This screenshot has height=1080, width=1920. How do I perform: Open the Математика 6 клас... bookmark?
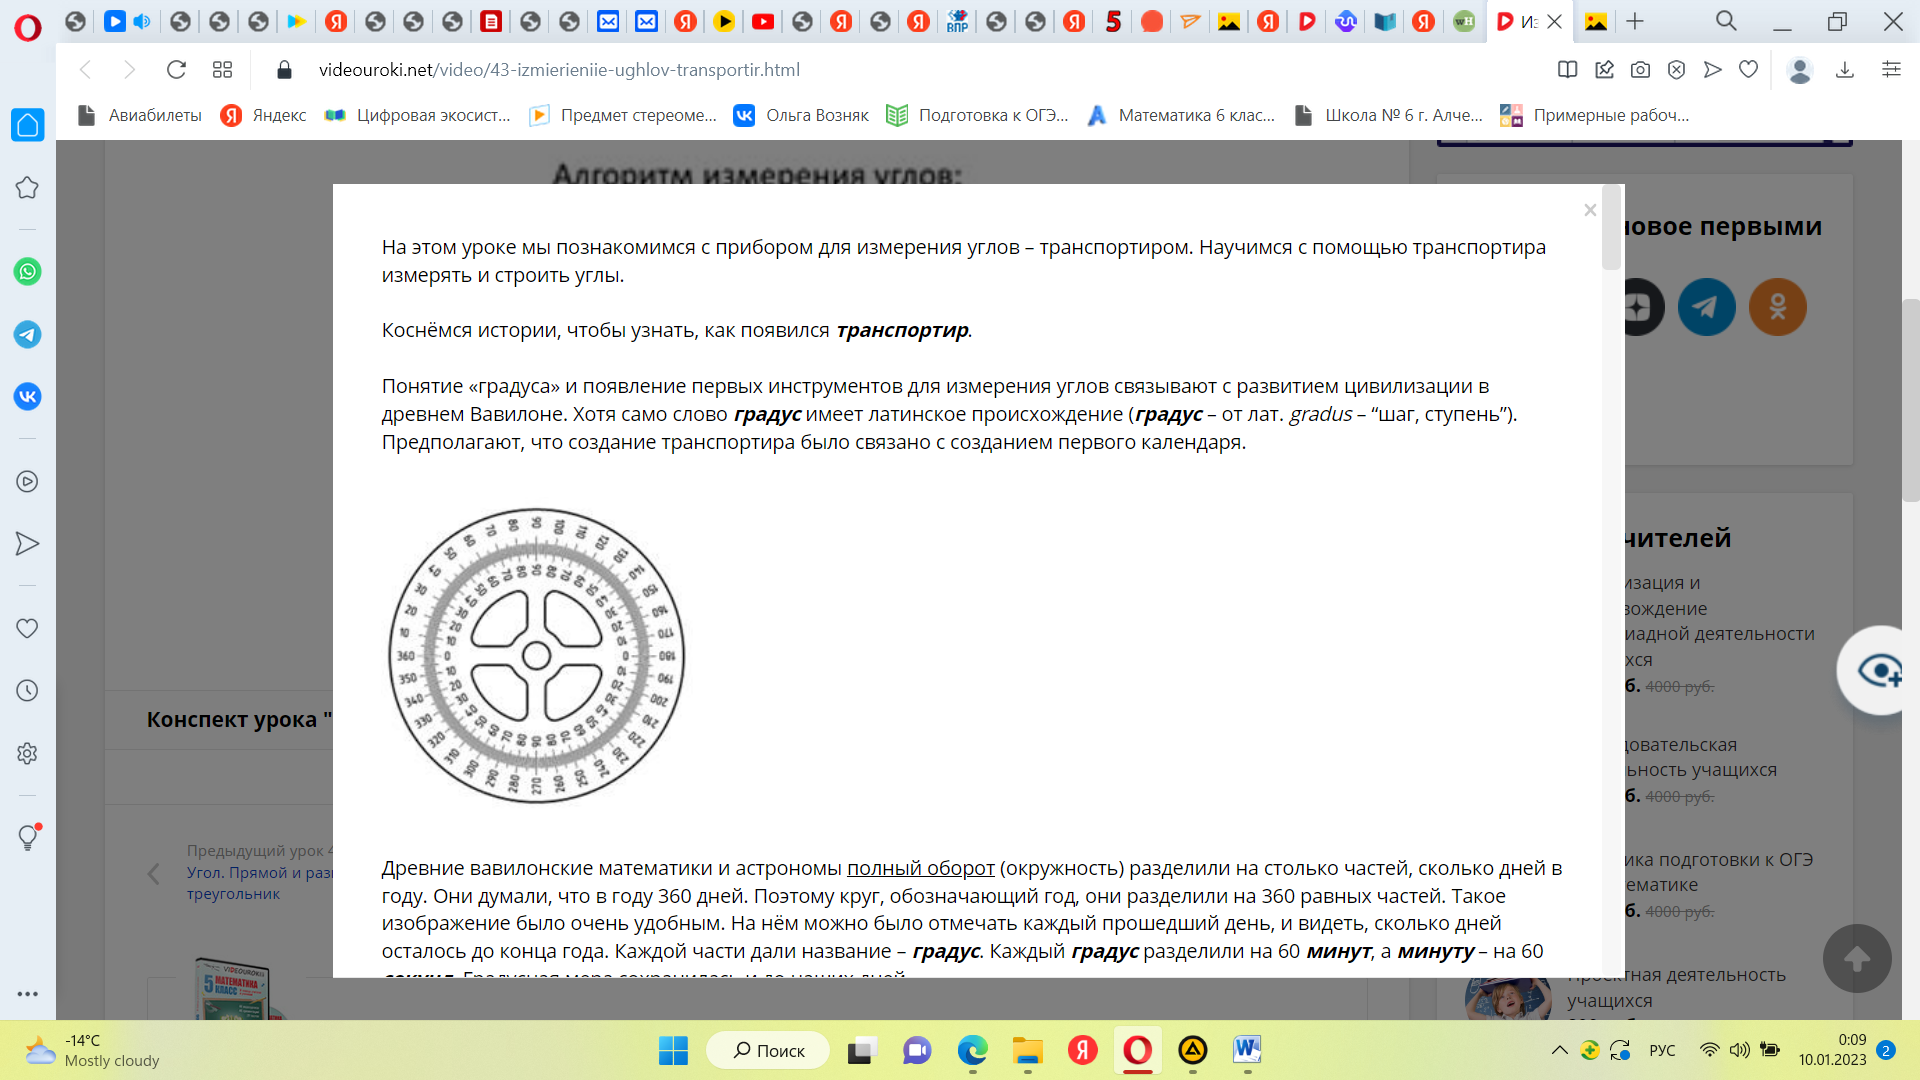tap(1182, 115)
